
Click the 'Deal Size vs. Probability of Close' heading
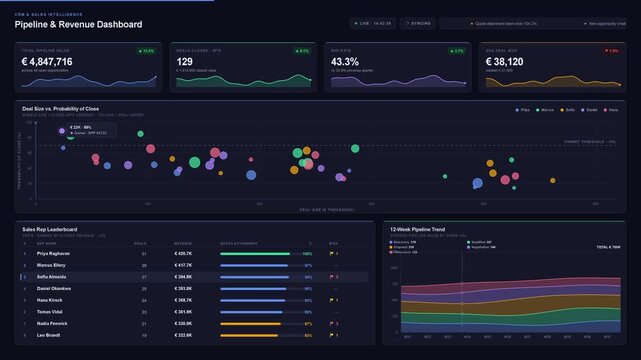61,109
